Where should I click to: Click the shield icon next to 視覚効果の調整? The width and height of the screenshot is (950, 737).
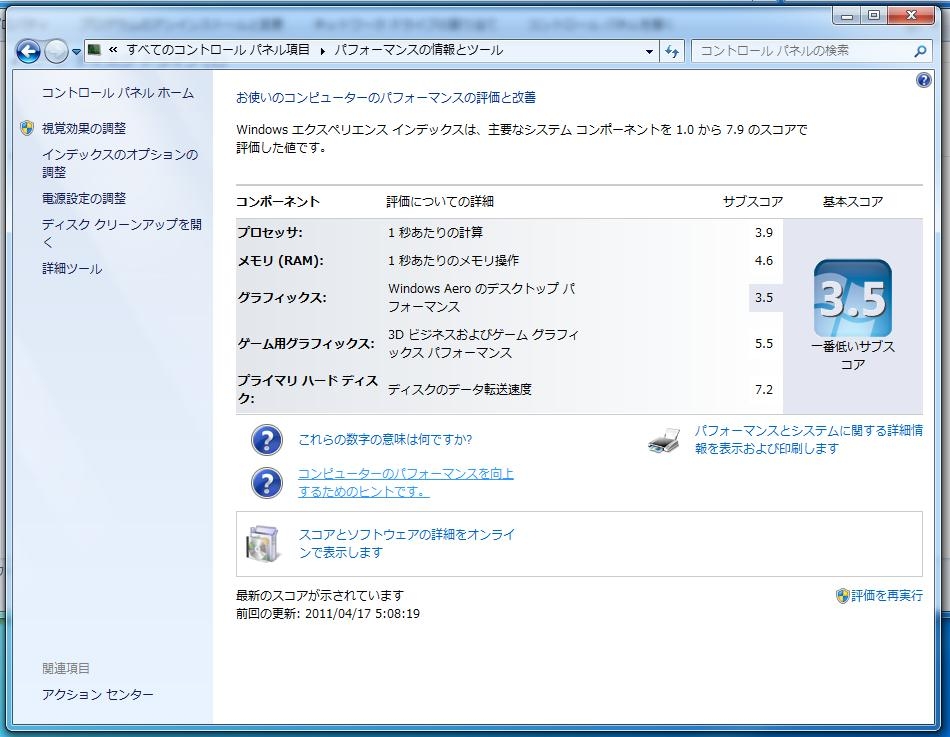pos(27,128)
